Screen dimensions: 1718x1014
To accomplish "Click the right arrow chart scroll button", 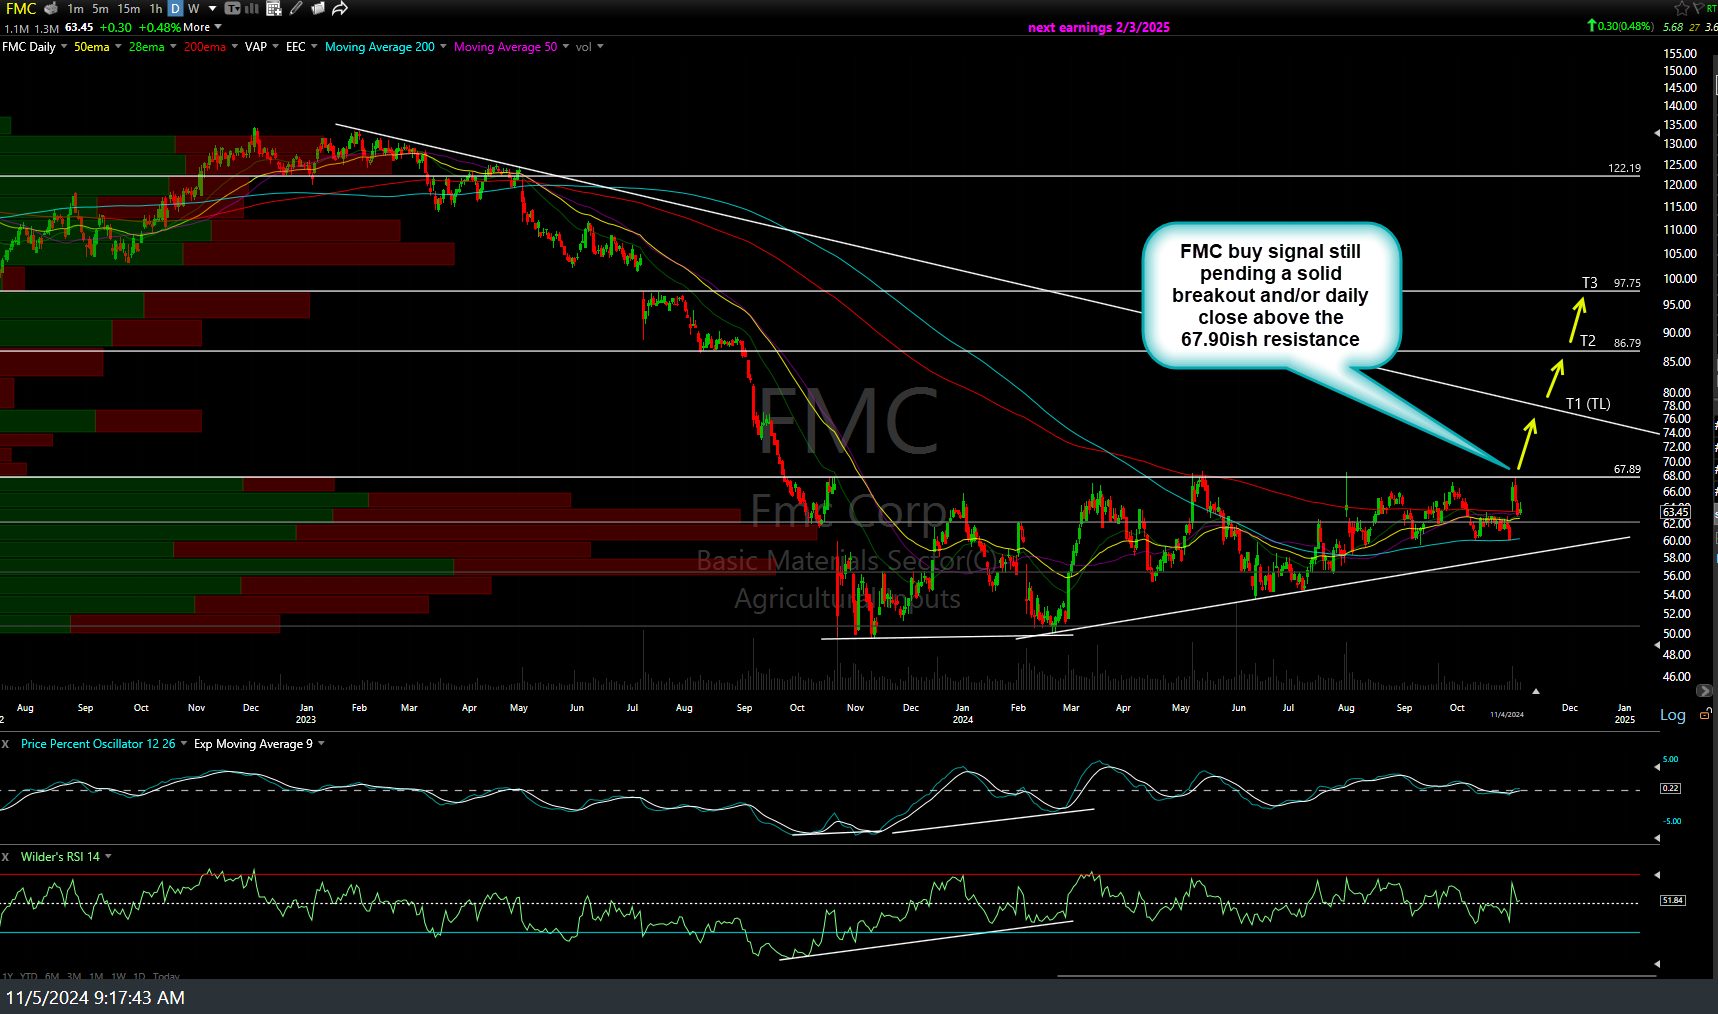I will [1704, 691].
